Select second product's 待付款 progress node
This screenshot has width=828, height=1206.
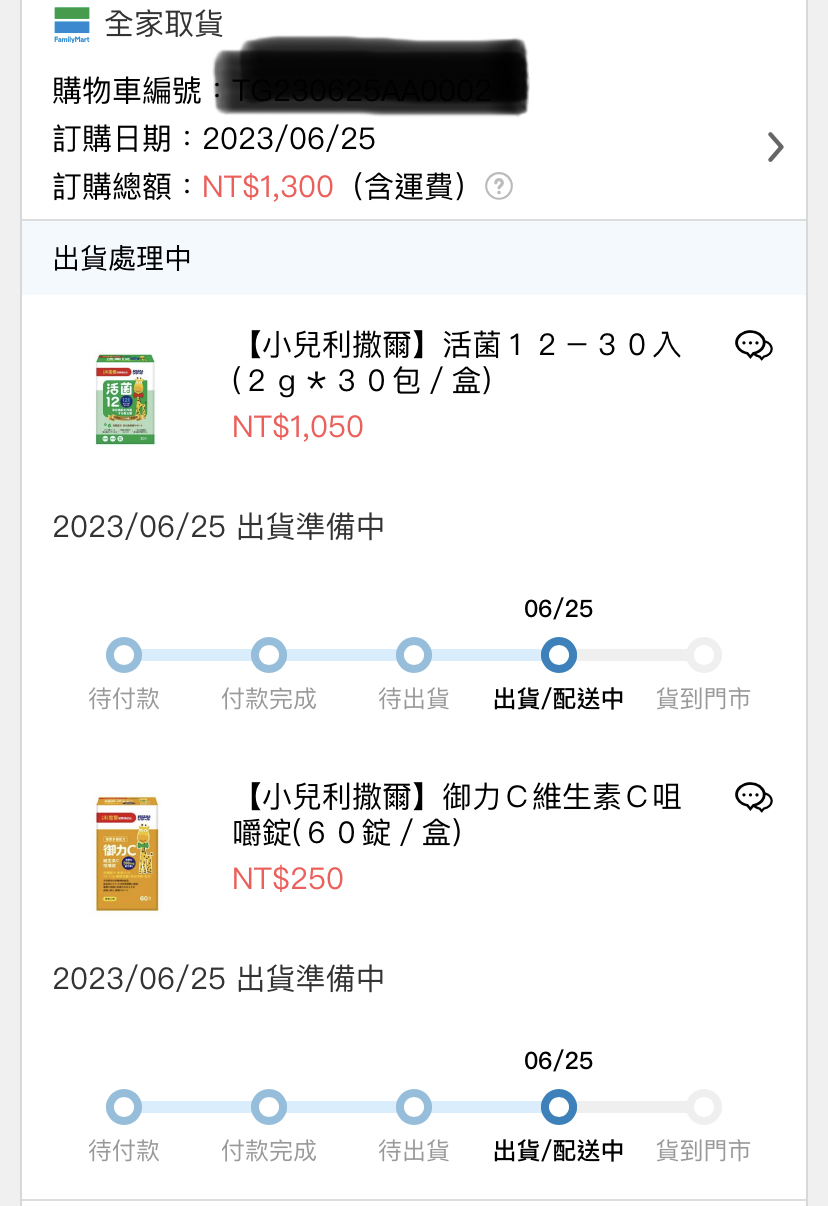(124, 1108)
